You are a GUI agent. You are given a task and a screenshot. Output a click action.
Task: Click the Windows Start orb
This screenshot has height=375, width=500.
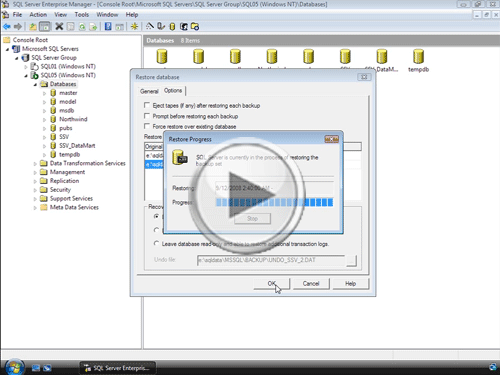click(14, 367)
